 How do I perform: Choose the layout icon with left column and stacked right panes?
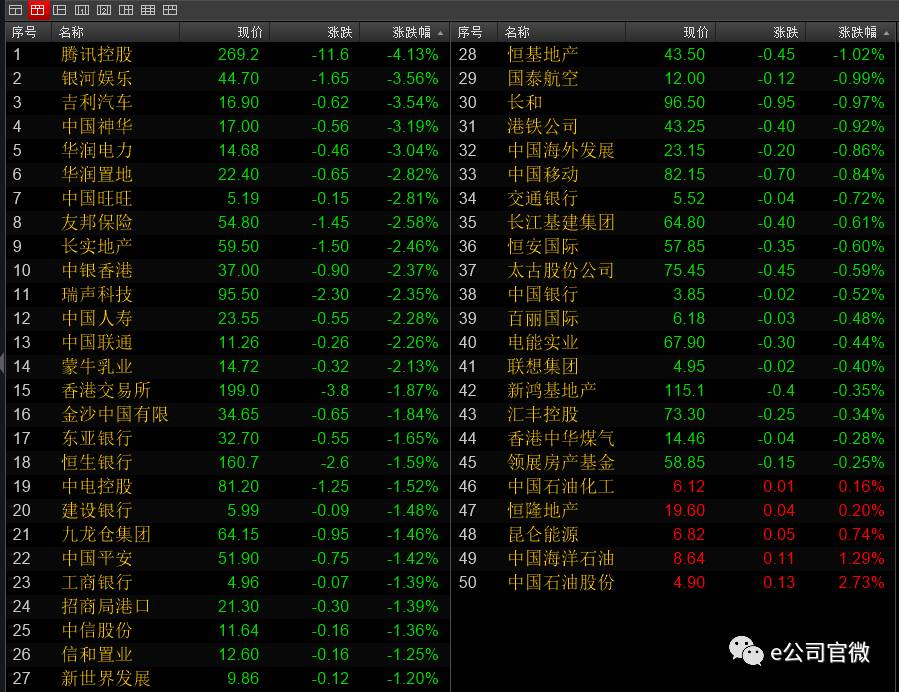[60, 10]
